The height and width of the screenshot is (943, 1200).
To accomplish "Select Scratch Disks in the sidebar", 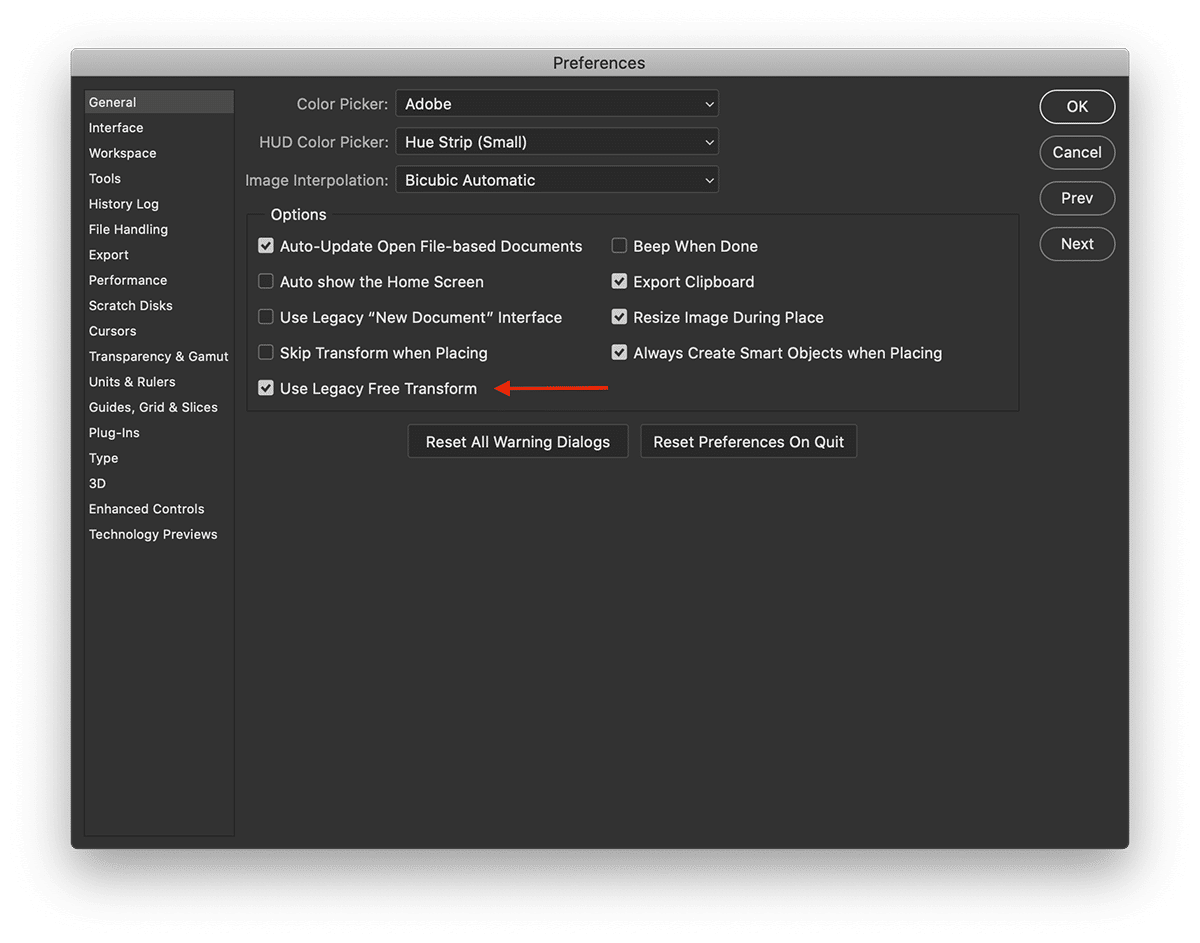I will pyautogui.click(x=160, y=306).
